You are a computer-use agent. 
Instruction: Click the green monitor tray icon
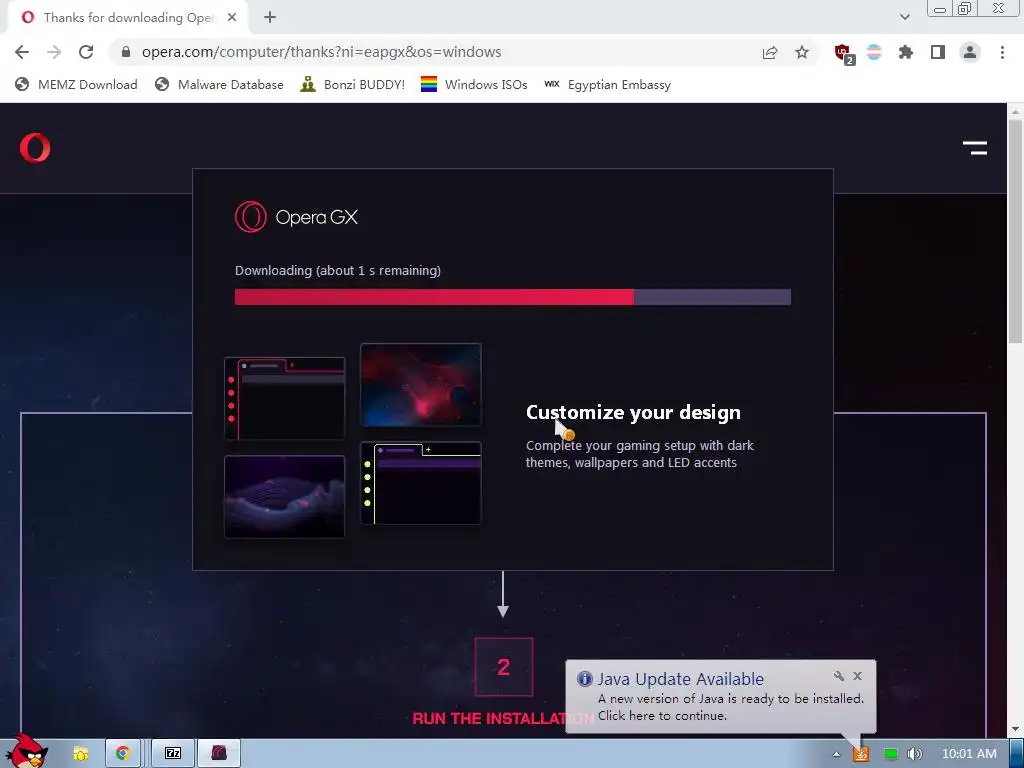890,754
